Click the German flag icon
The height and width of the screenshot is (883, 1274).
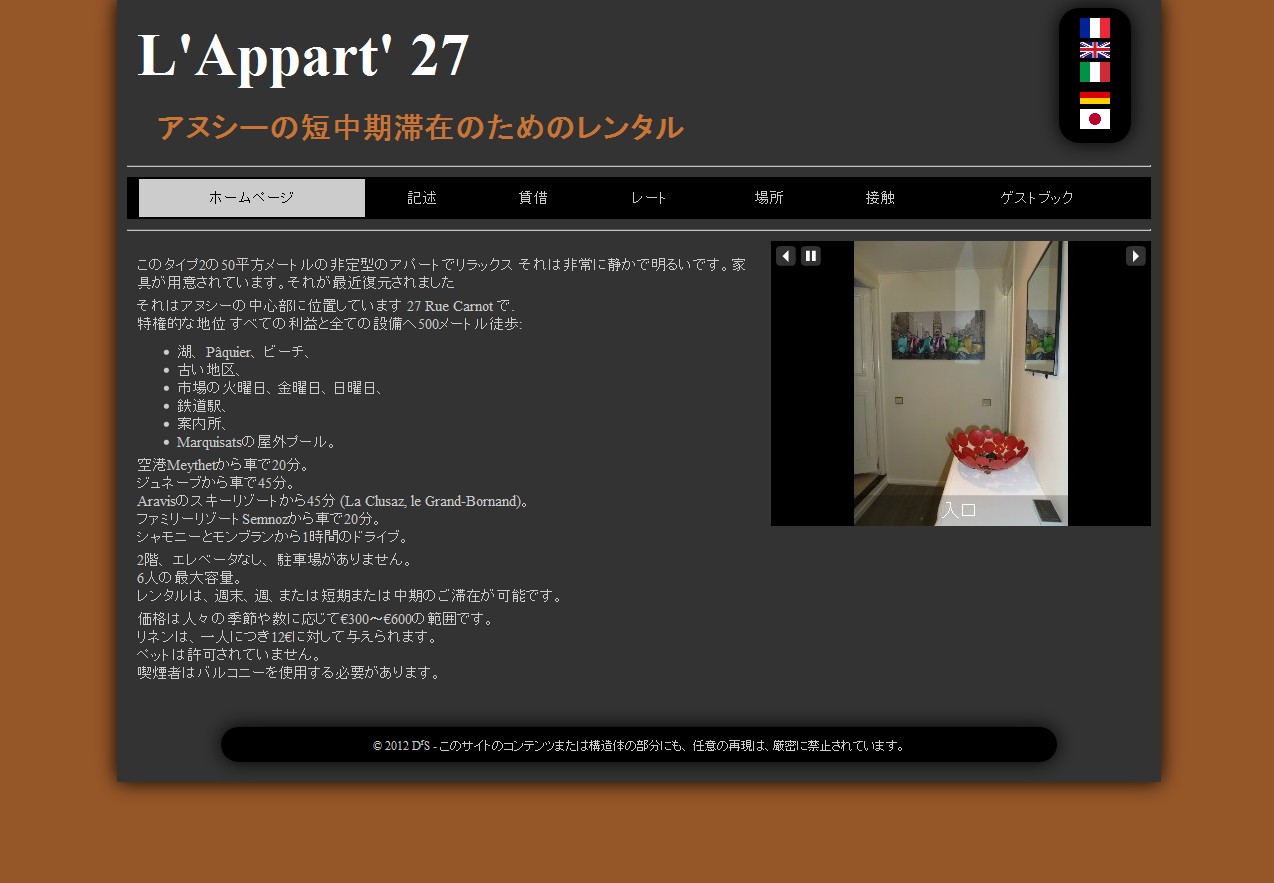click(1094, 98)
